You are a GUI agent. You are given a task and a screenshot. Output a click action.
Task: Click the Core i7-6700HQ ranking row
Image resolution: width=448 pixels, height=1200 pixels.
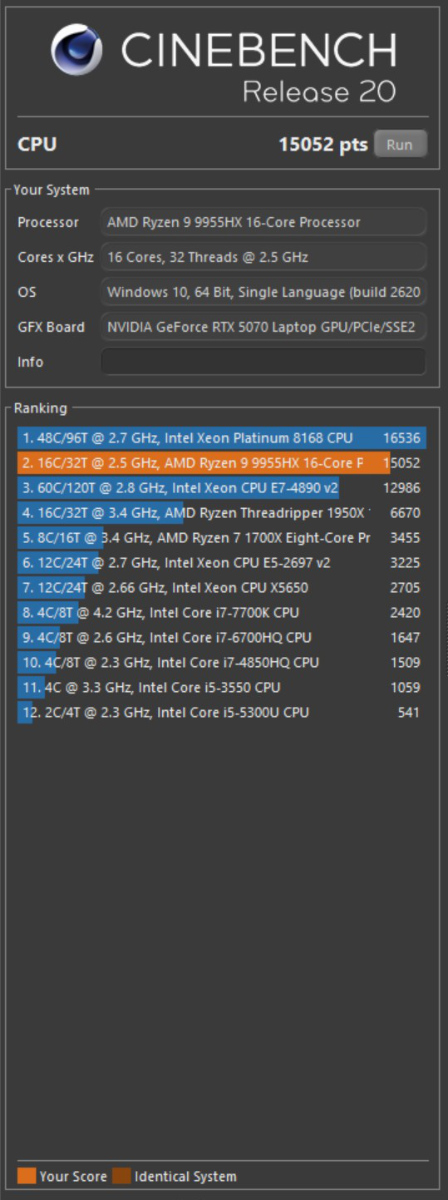pyautogui.click(x=222, y=638)
